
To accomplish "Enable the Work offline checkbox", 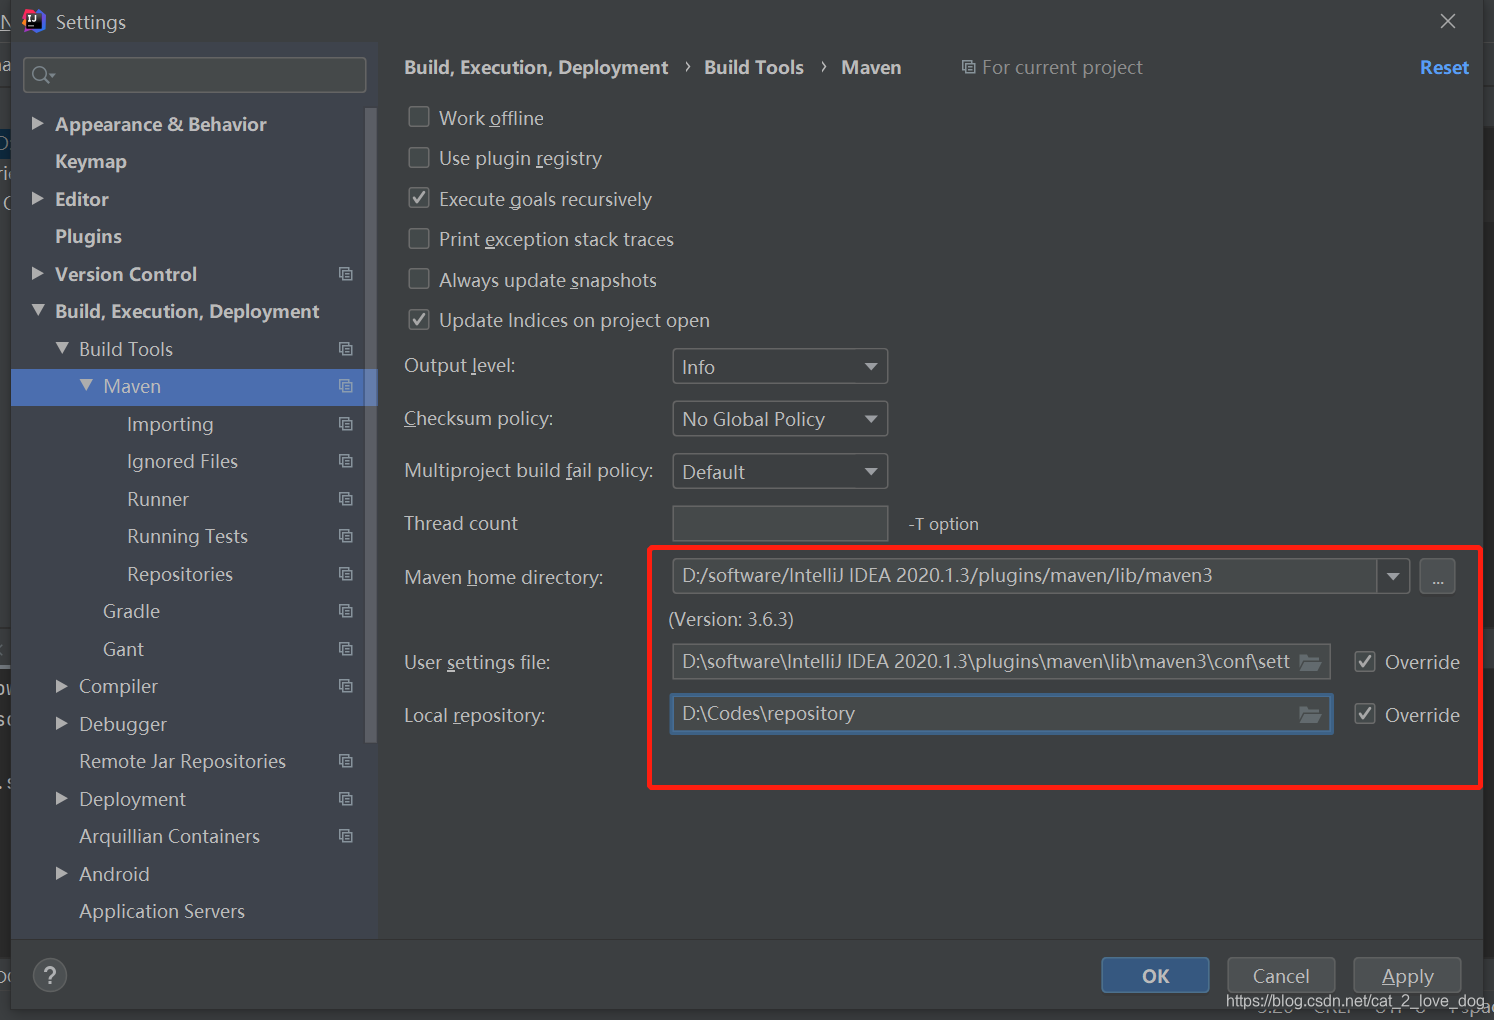I will pyautogui.click(x=419, y=117).
